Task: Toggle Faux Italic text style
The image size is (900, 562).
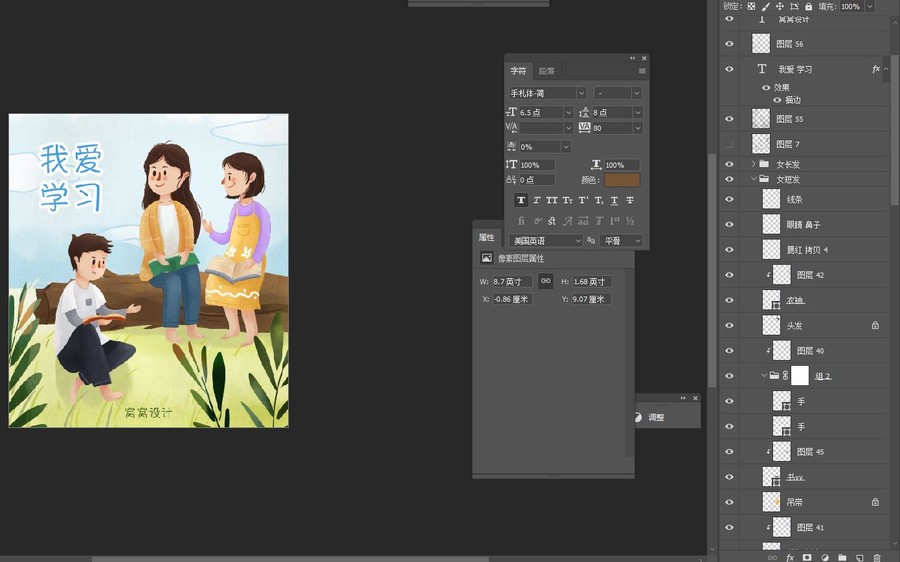Action: click(x=537, y=200)
